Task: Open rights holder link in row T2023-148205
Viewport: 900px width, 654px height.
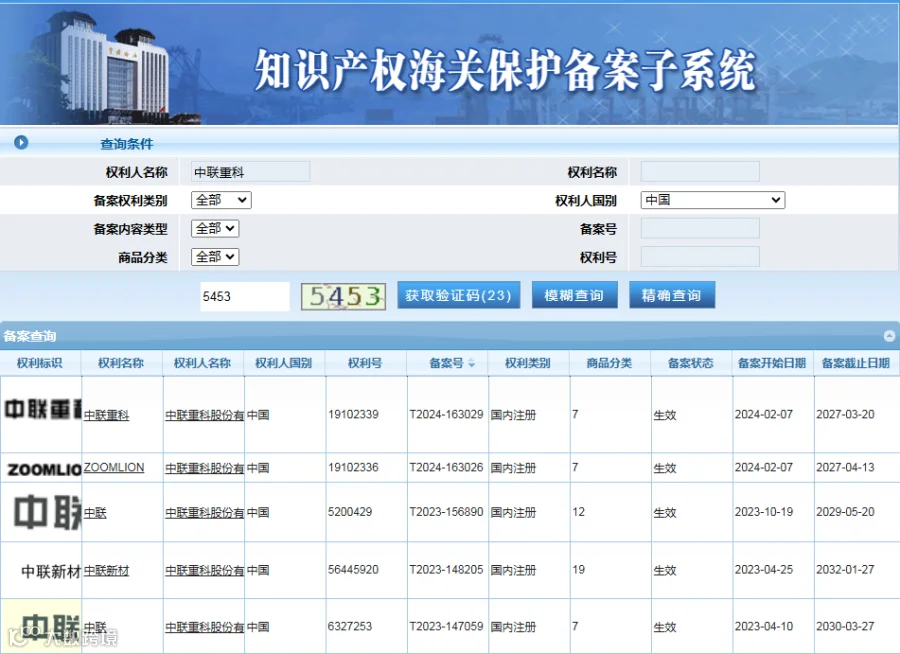Action: (x=204, y=571)
